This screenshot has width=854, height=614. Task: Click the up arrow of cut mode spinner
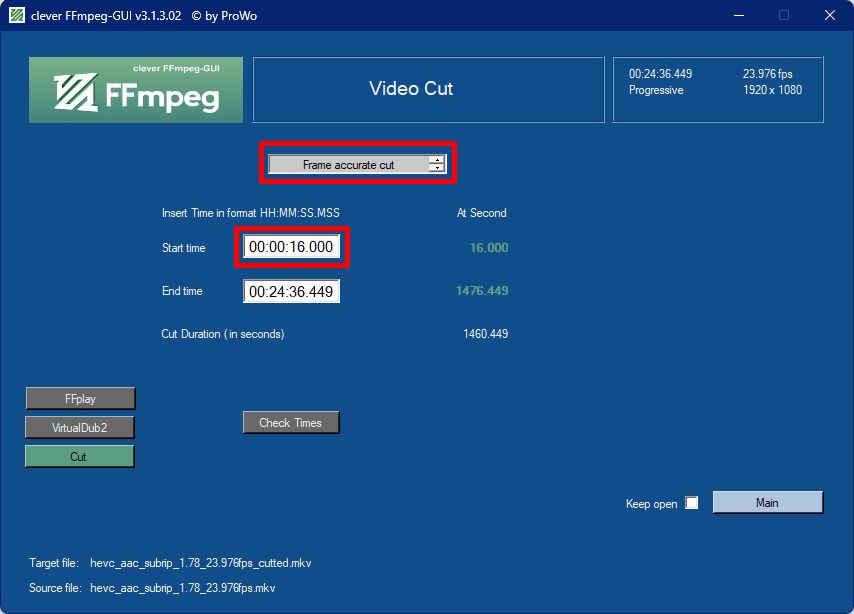click(x=437, y=160)
